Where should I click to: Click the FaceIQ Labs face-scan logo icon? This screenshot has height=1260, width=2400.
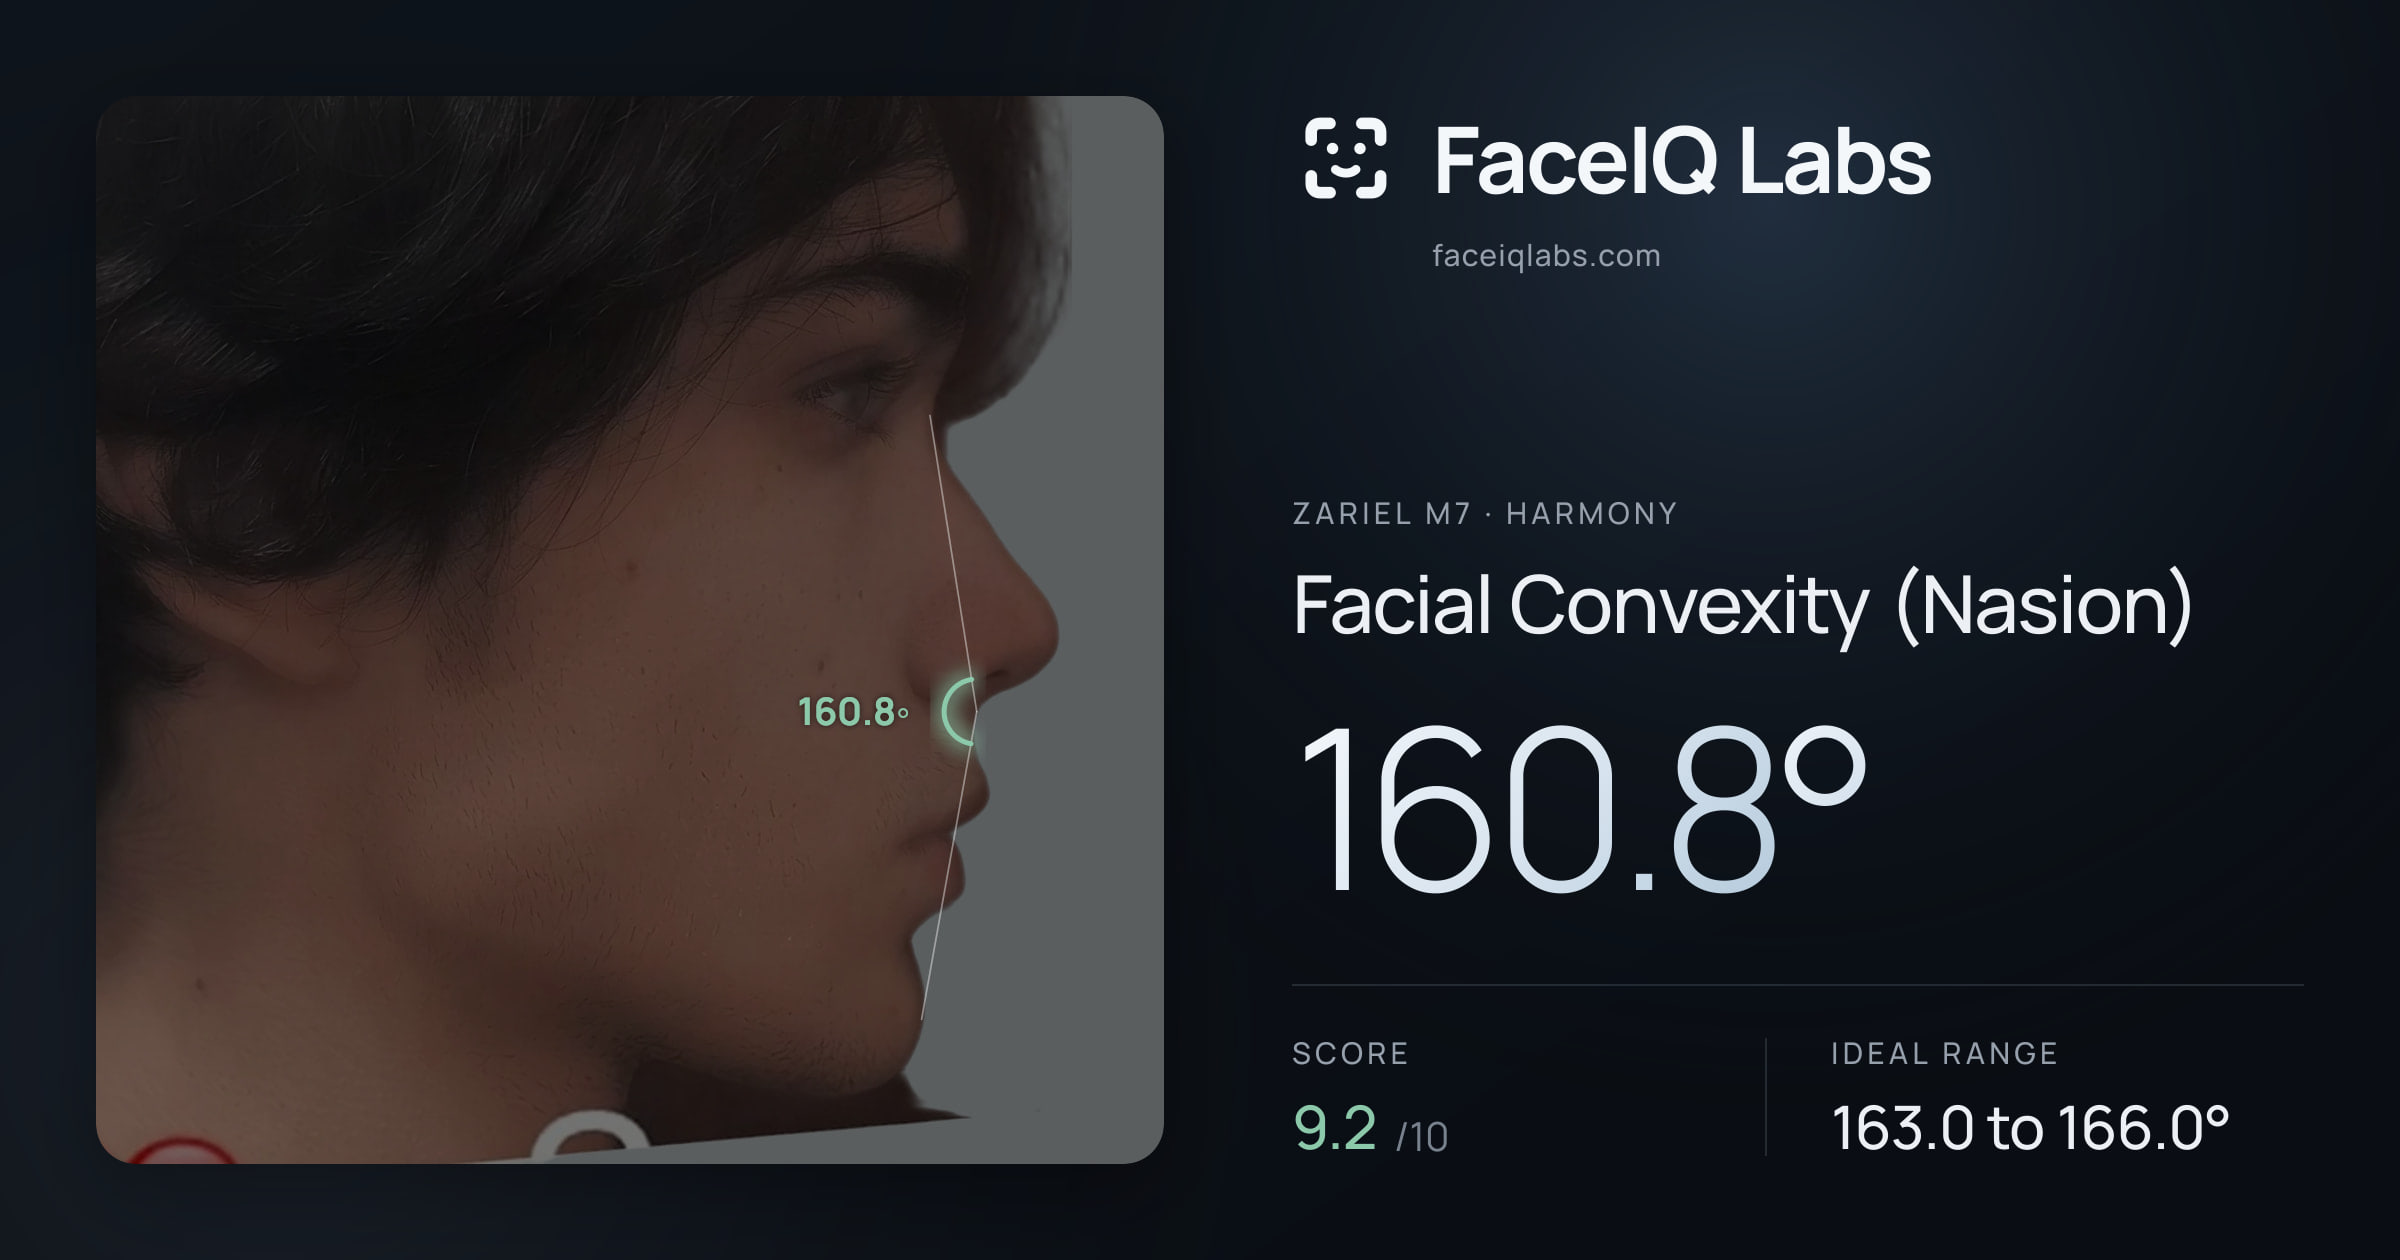click(1345, 158)
